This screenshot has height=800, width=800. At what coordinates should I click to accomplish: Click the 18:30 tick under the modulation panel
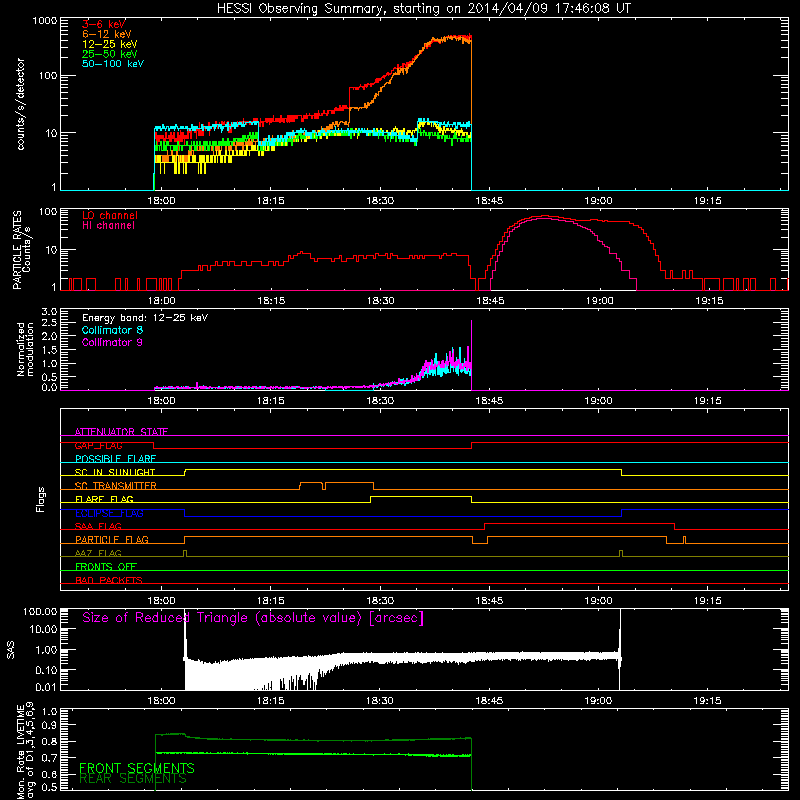coord(380,401)
